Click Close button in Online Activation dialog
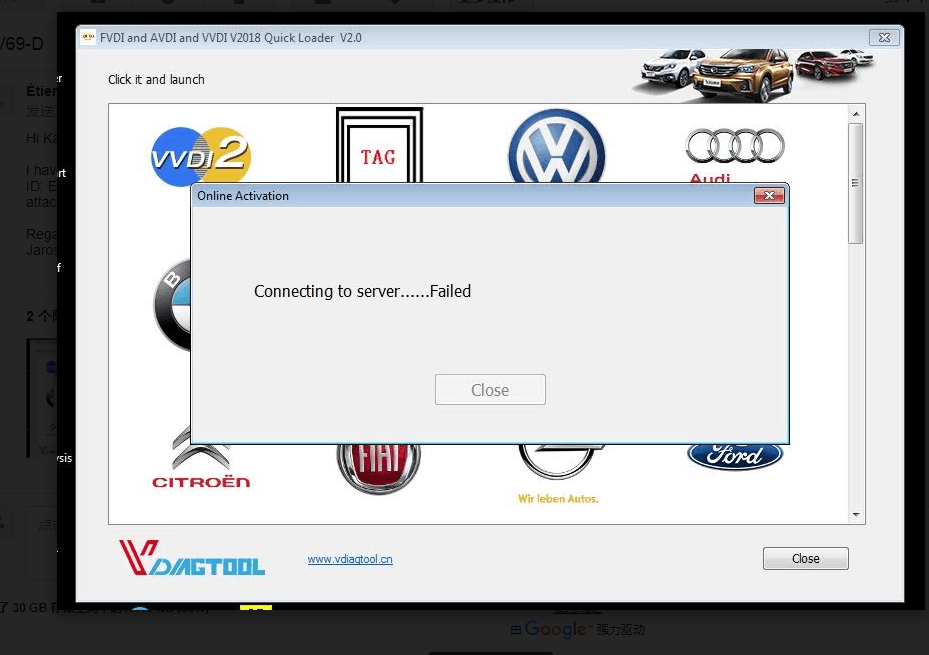929x655 pixels. click(490, 390)
